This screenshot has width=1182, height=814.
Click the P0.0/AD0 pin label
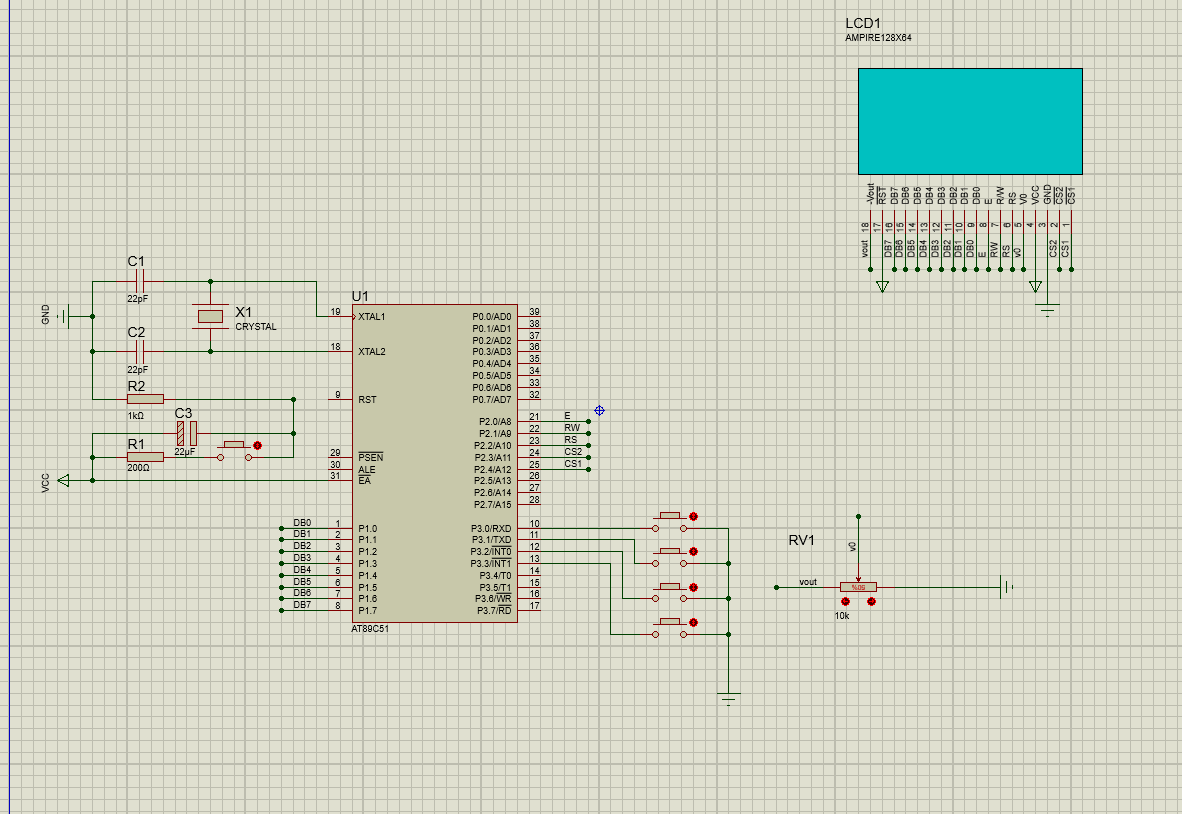point(491,317)
